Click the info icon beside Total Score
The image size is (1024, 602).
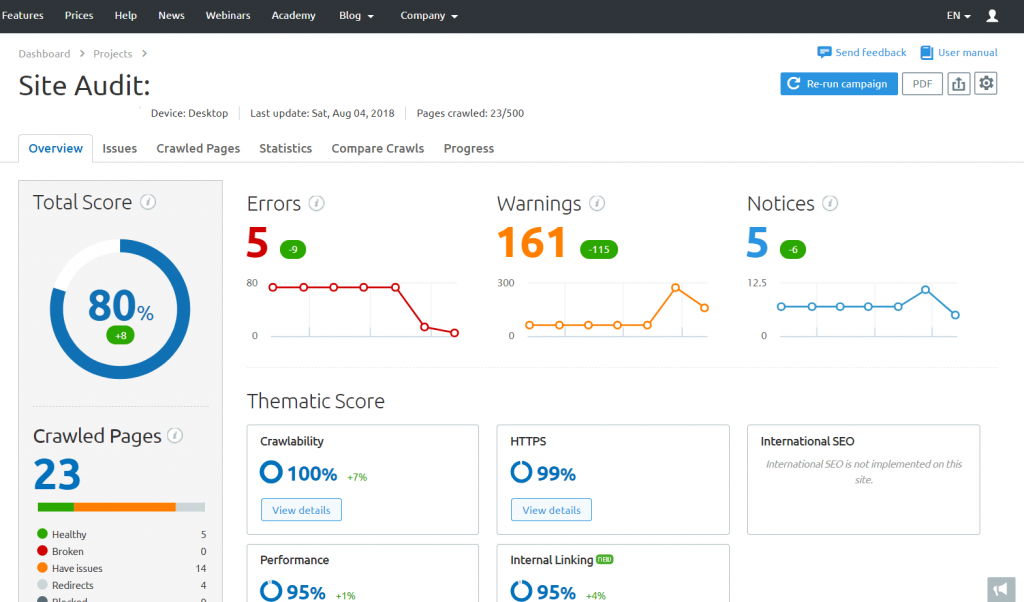(148, 202)
